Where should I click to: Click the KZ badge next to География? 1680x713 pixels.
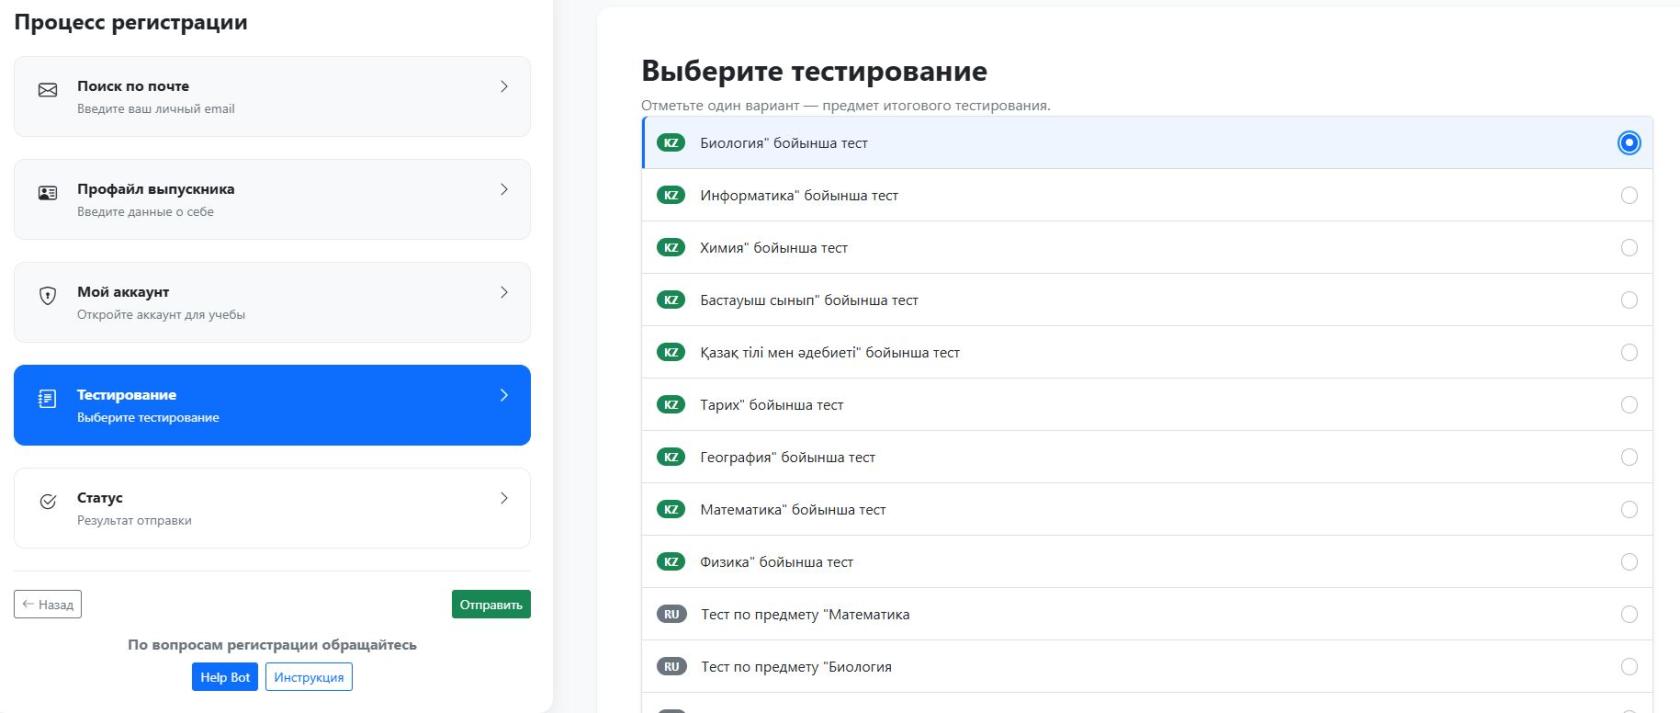pyautogui.click(x=671, y=457)
